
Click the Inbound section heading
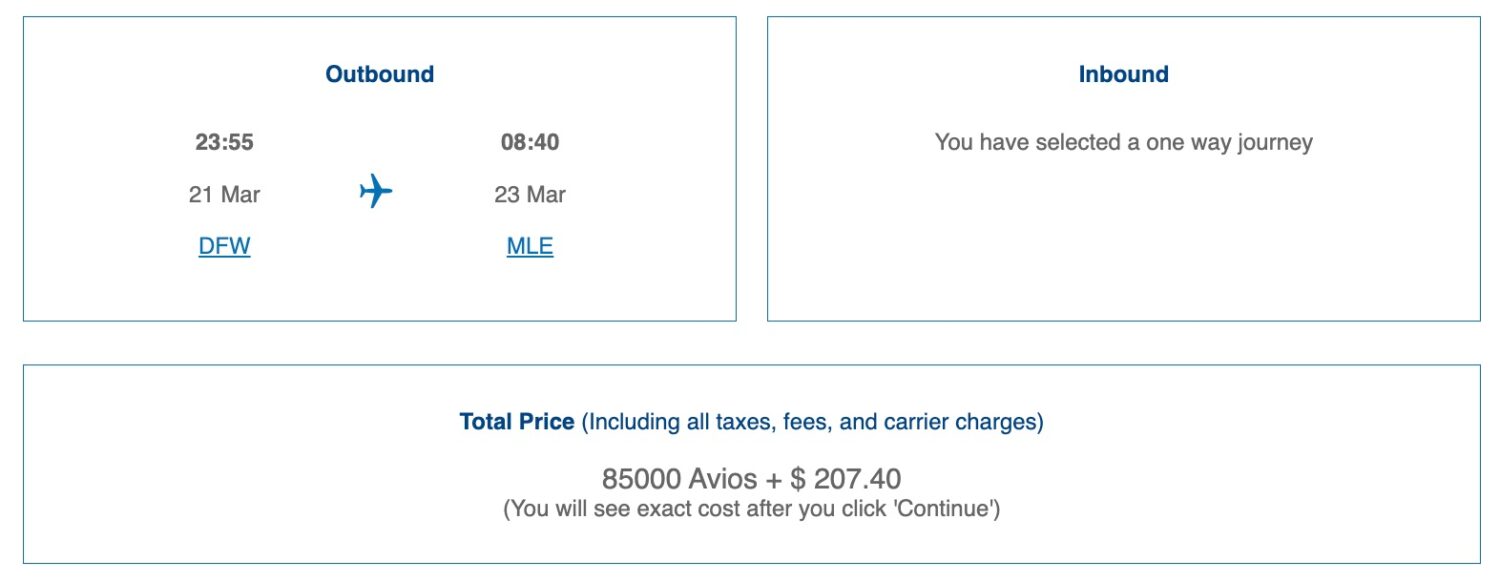1124,73
